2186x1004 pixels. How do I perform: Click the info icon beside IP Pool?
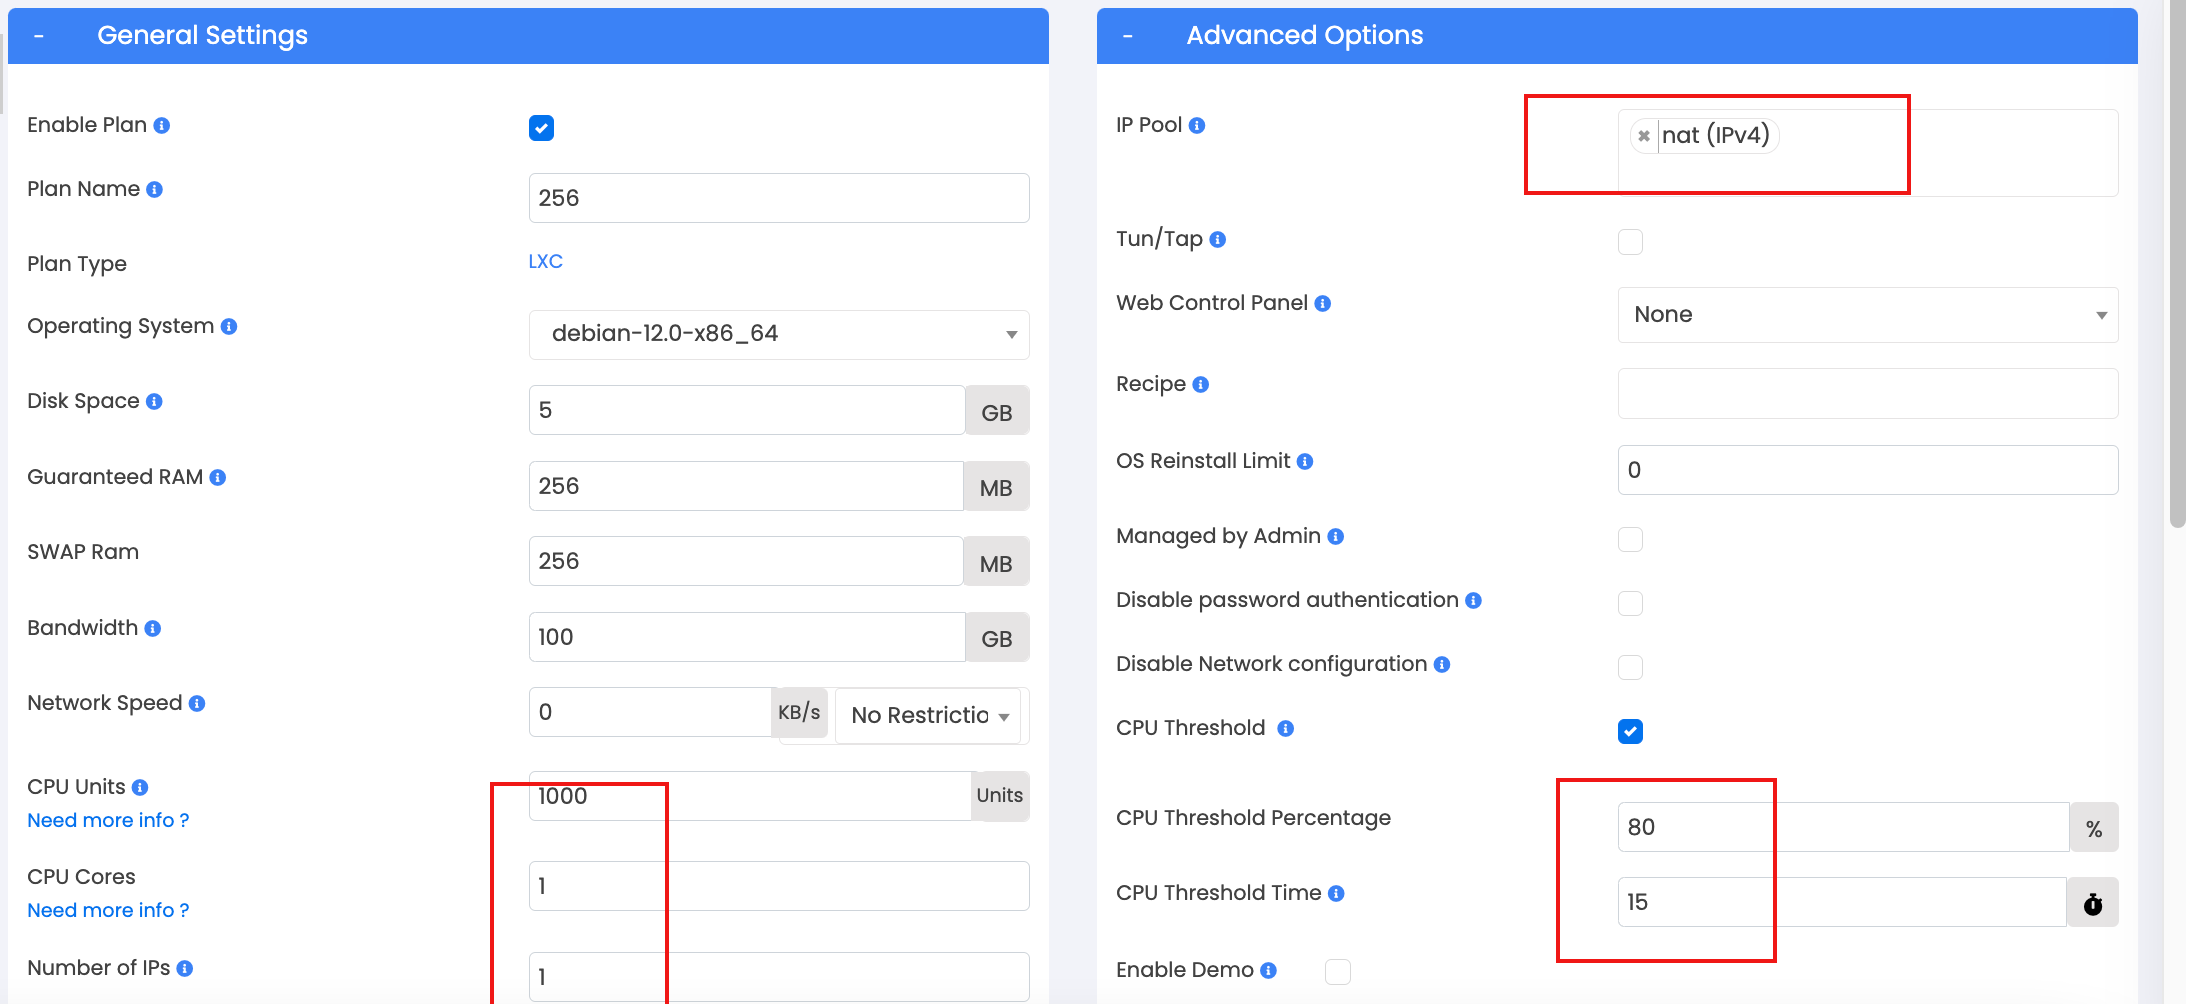1197,126
